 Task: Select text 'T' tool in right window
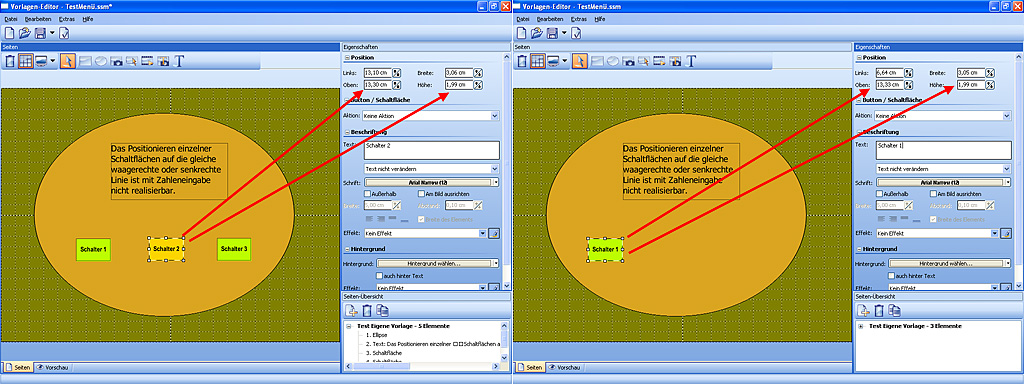click(x=691, y=61)
